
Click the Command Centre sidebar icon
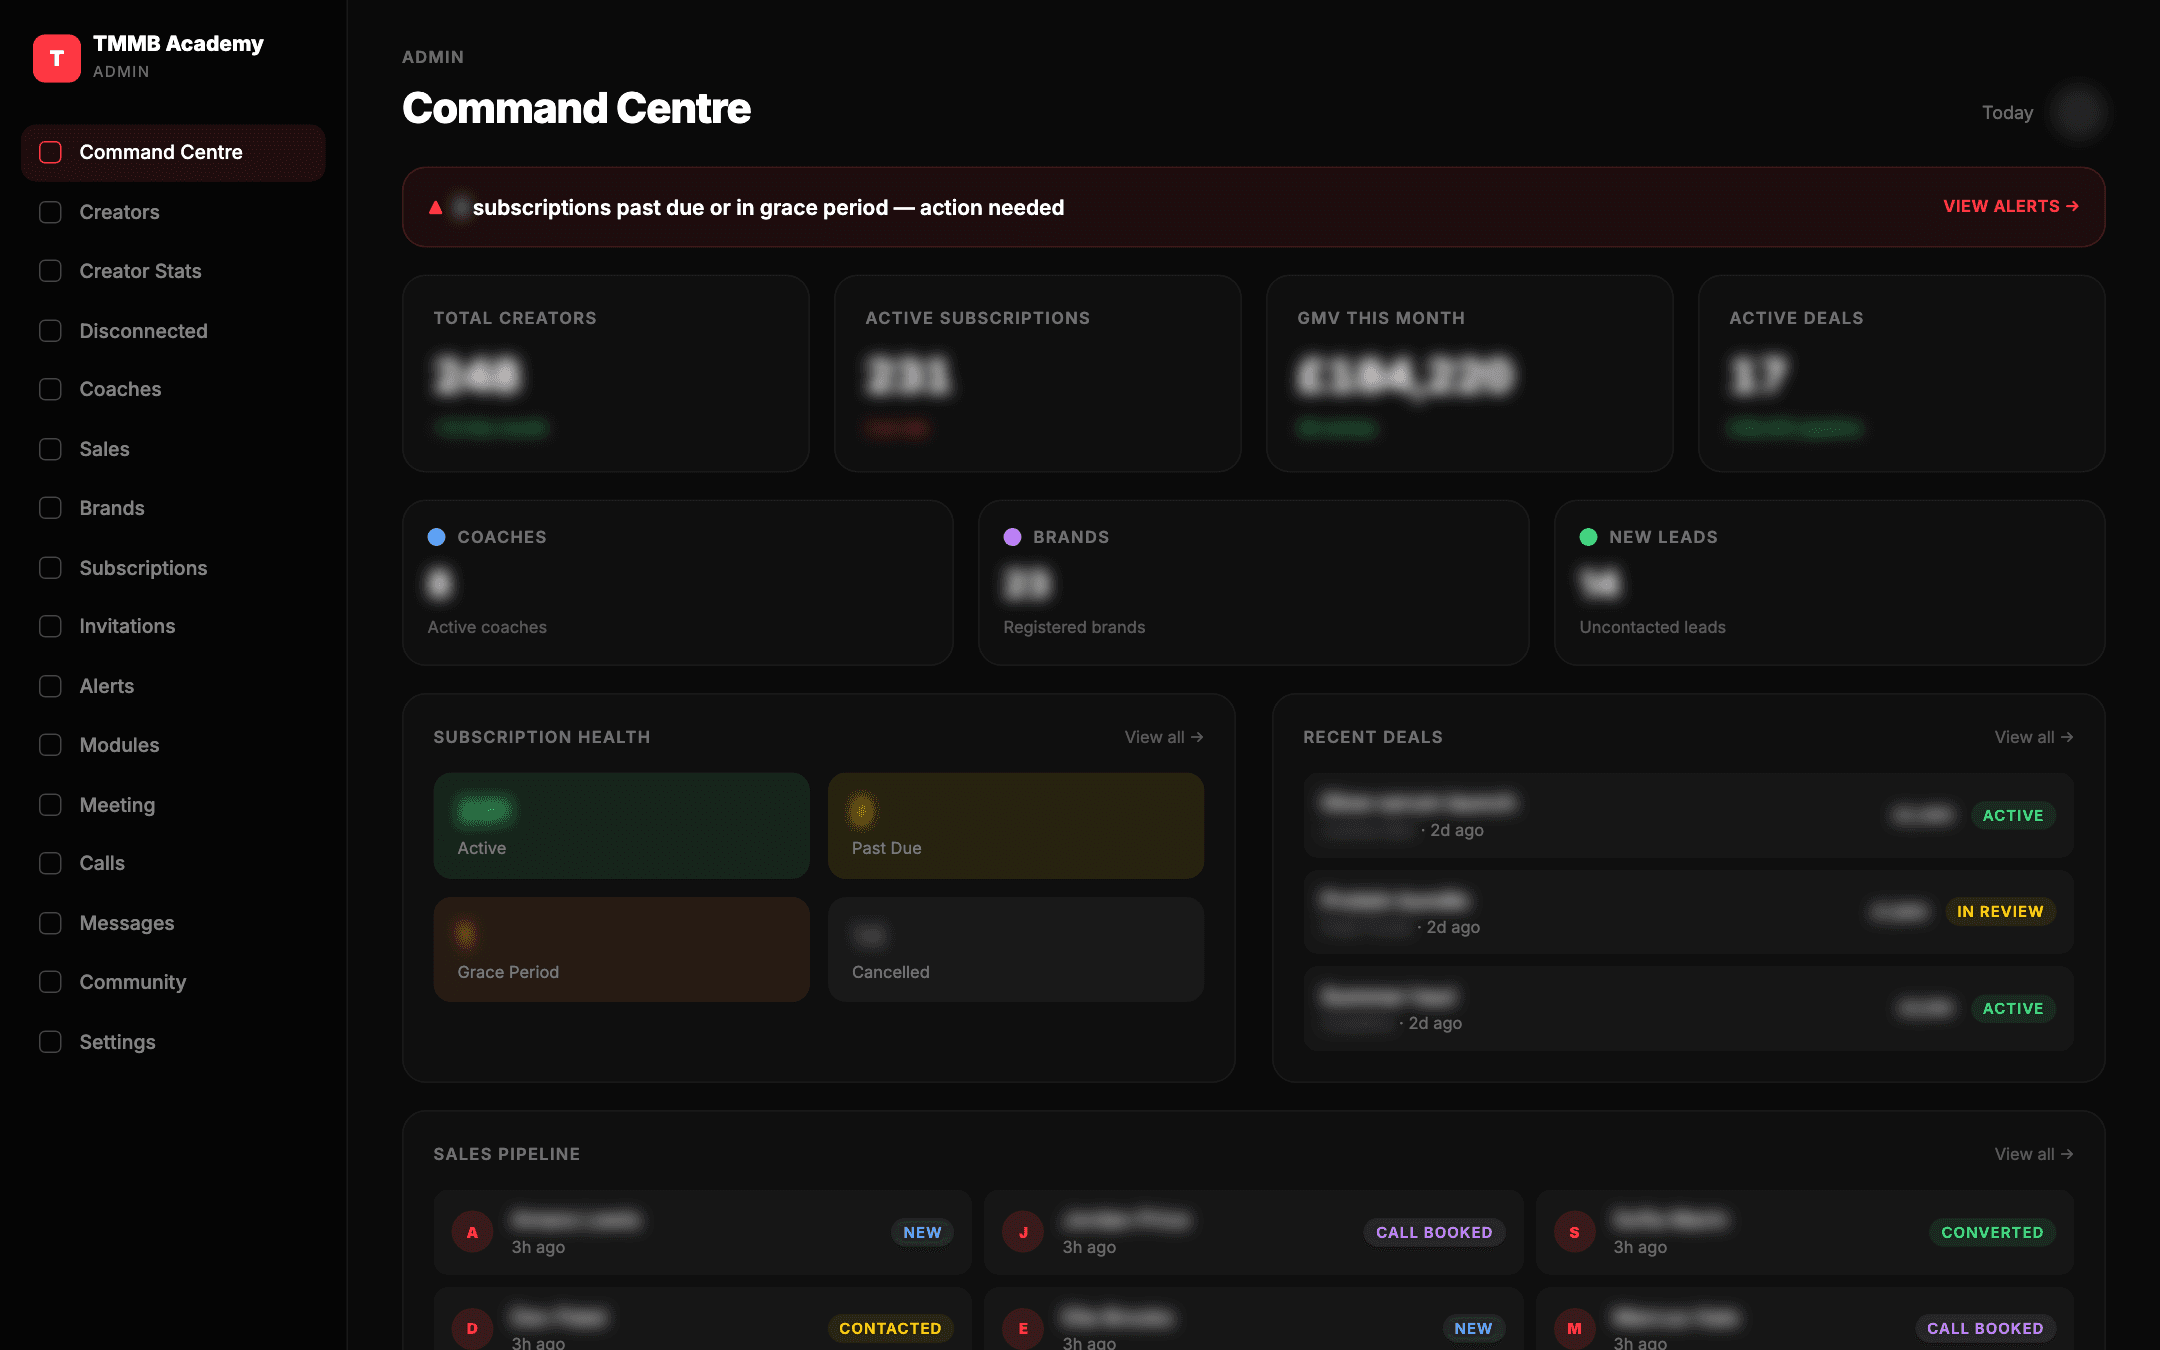point(50,152)
